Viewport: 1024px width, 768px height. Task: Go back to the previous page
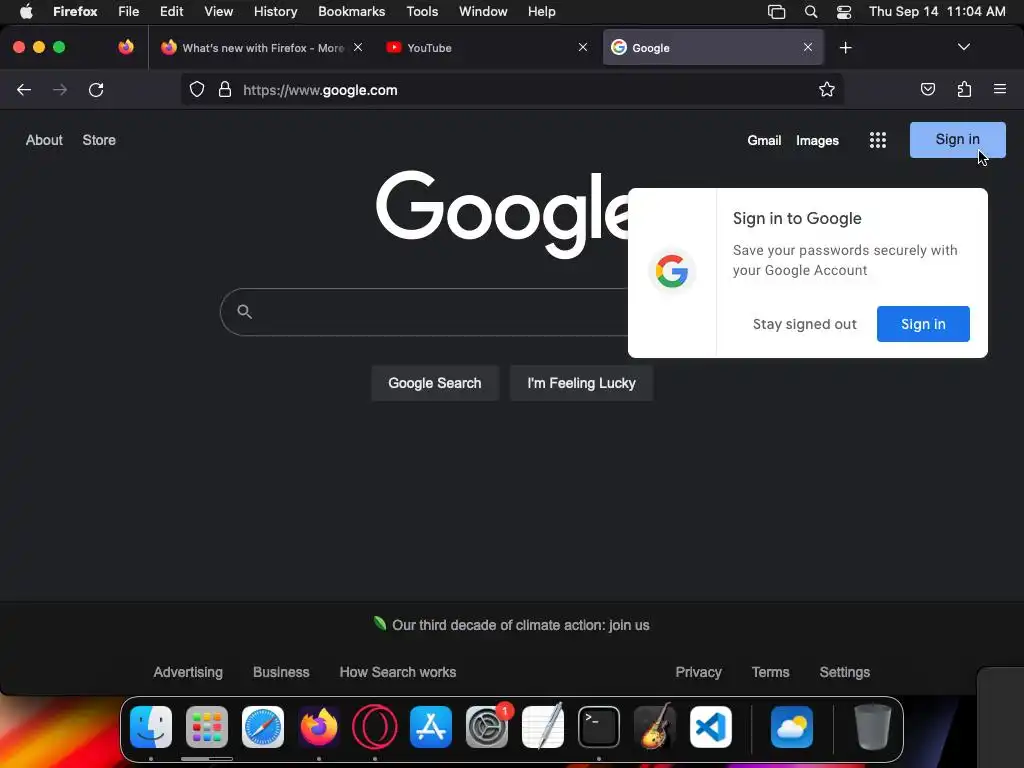click(24, 89)
